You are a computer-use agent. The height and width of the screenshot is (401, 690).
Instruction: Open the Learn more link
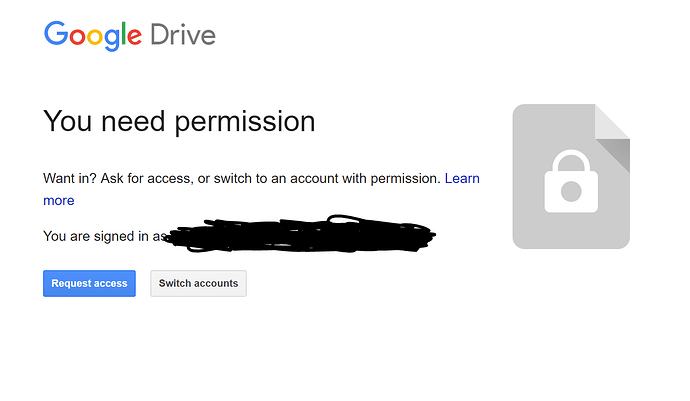(462, 179)
